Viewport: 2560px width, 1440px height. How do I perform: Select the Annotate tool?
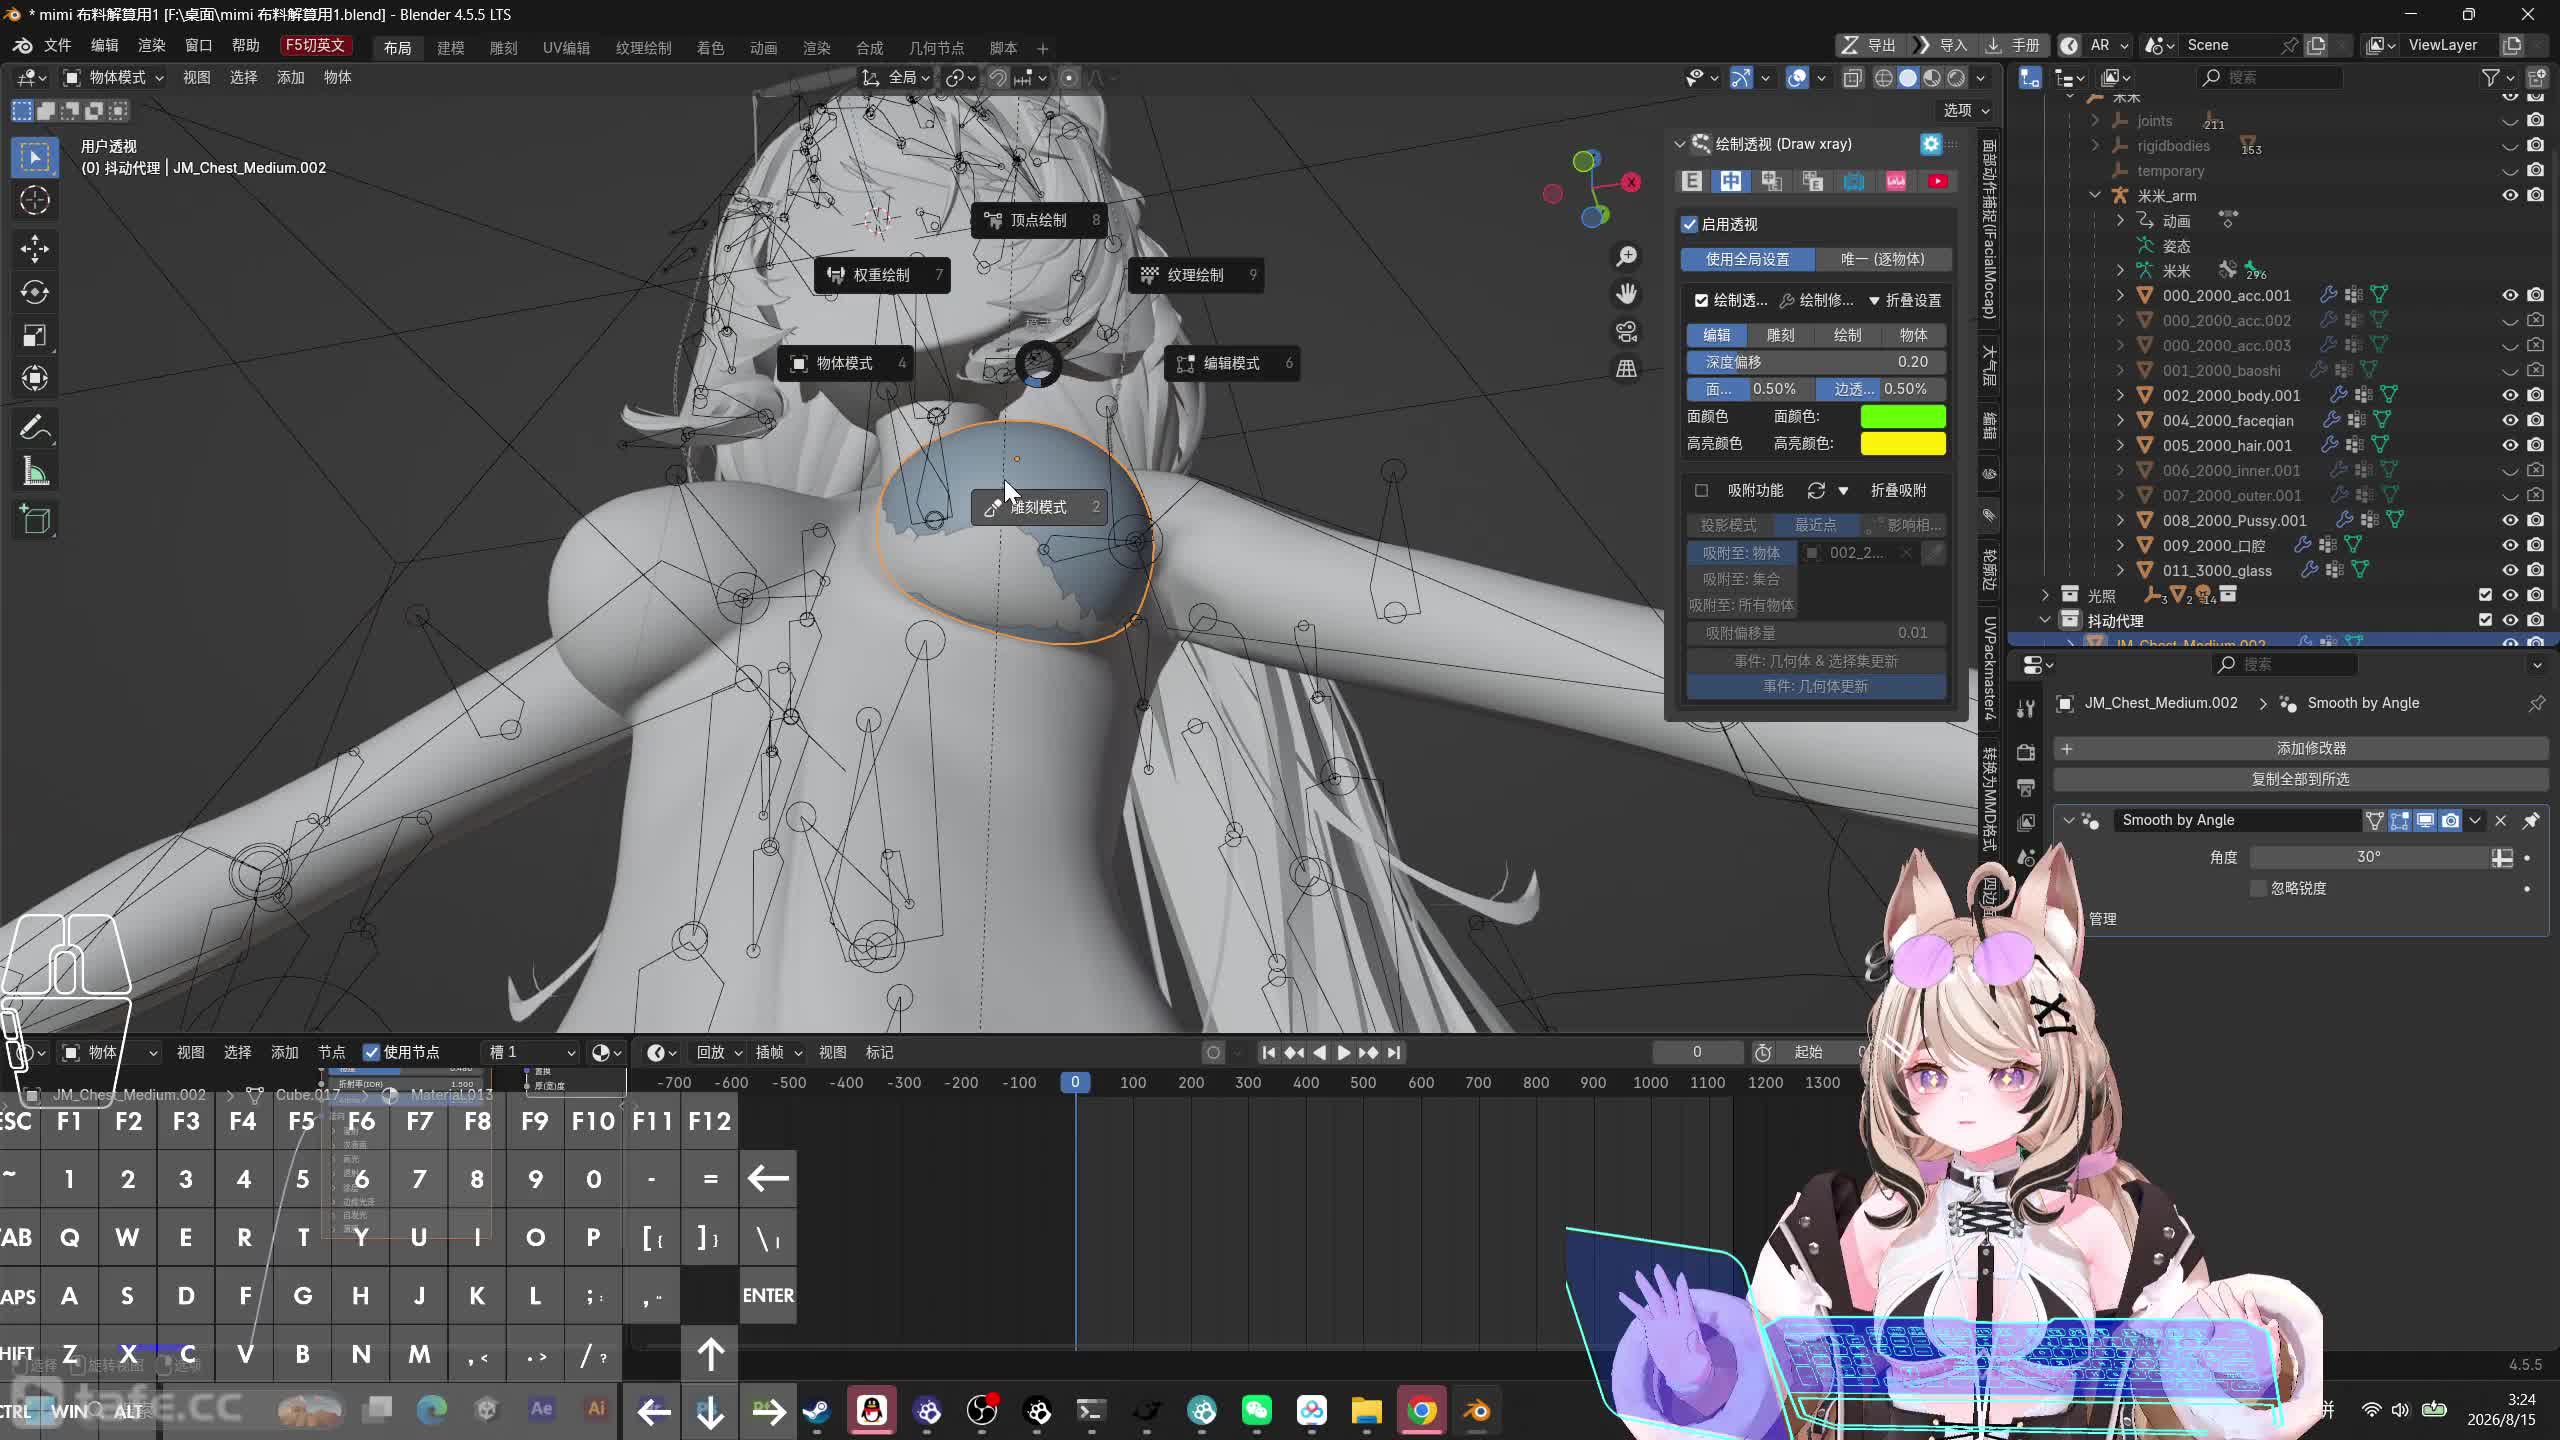(x=35, y=429)
